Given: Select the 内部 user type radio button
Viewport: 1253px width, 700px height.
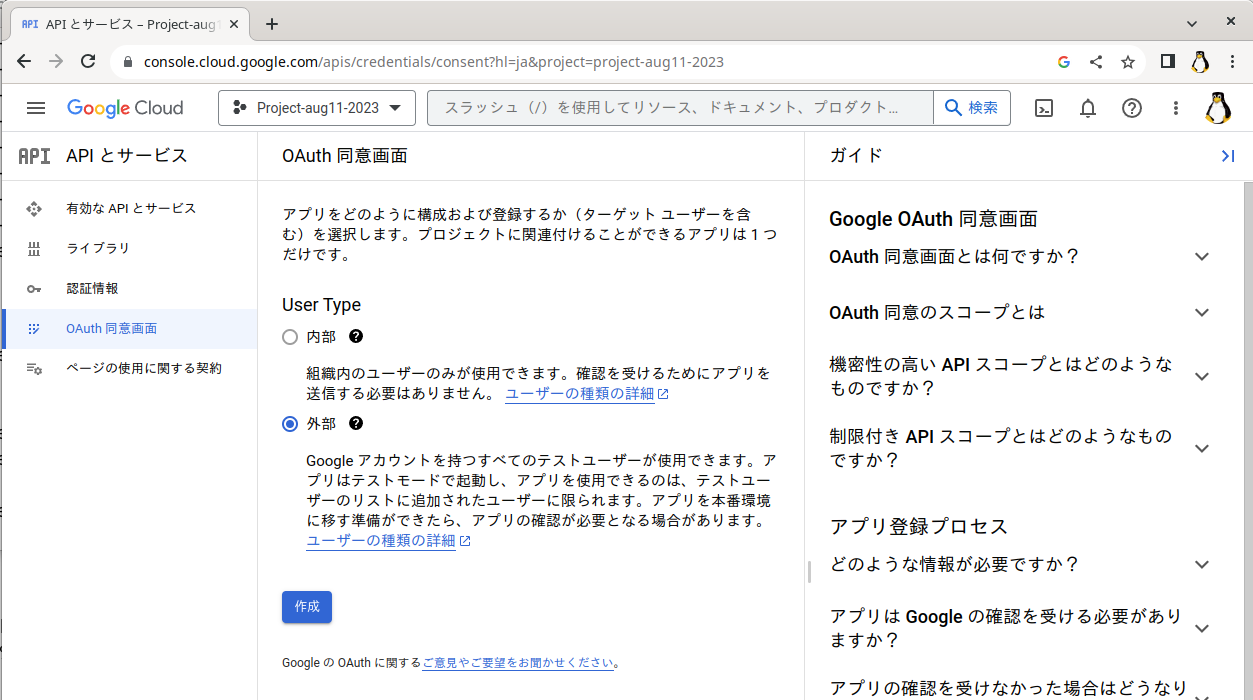Looking at the screenshot, I should coord(290,338).
